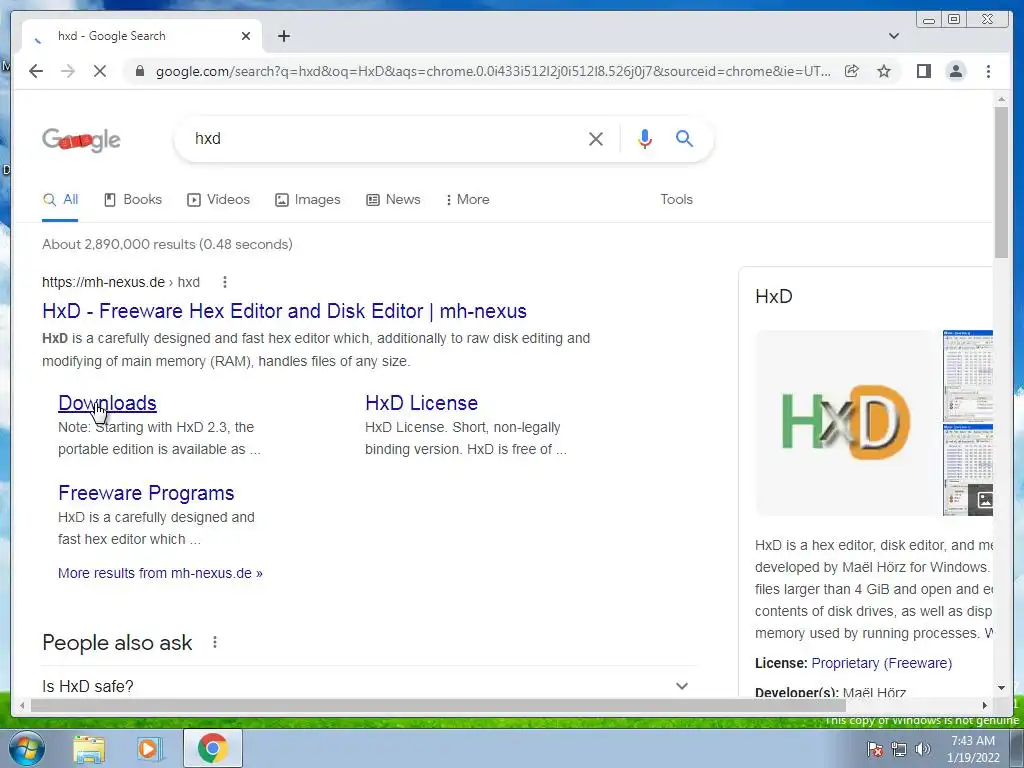Open the HxD License sitelink
This screenshot has height=768, width=1024.
click(421, 403)
